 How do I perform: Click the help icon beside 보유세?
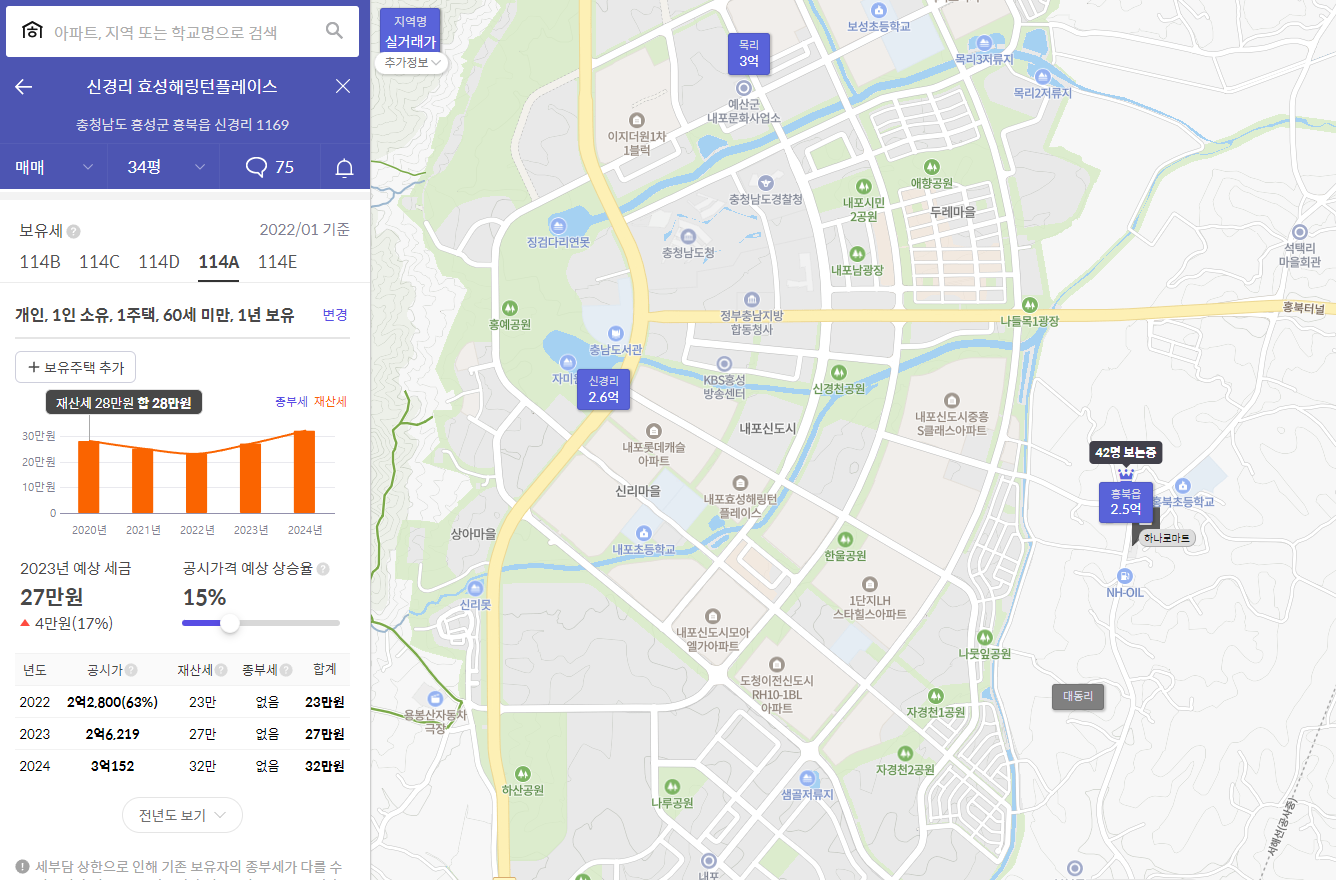tap(74, 231)
